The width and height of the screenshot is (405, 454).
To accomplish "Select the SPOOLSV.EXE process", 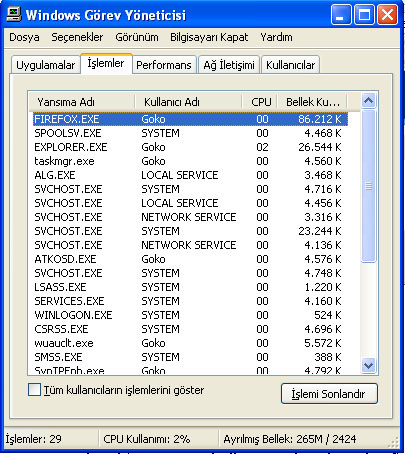I will 190,133.
